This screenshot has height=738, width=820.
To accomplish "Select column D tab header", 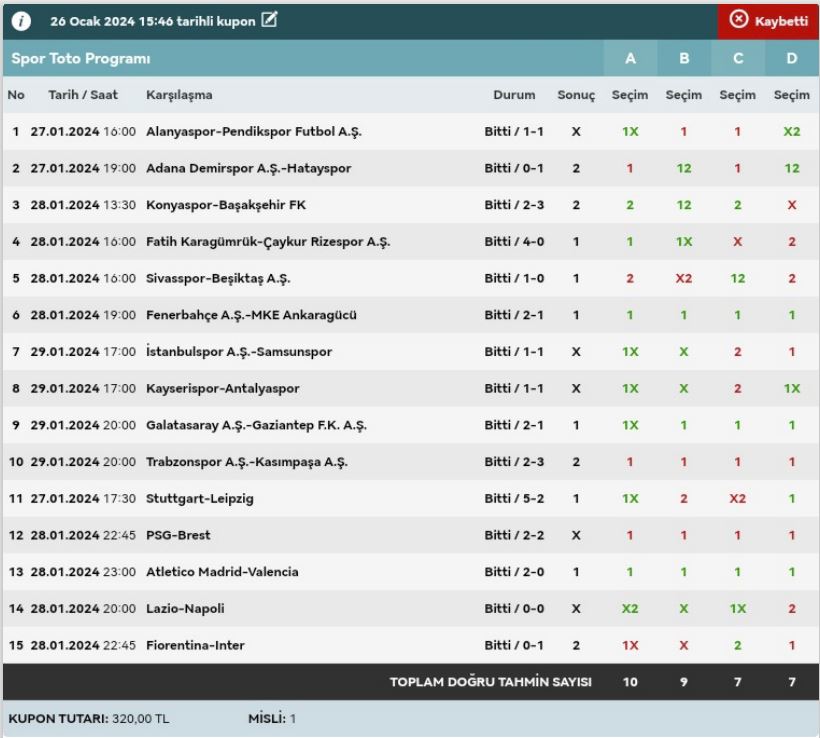I will 792,59.
